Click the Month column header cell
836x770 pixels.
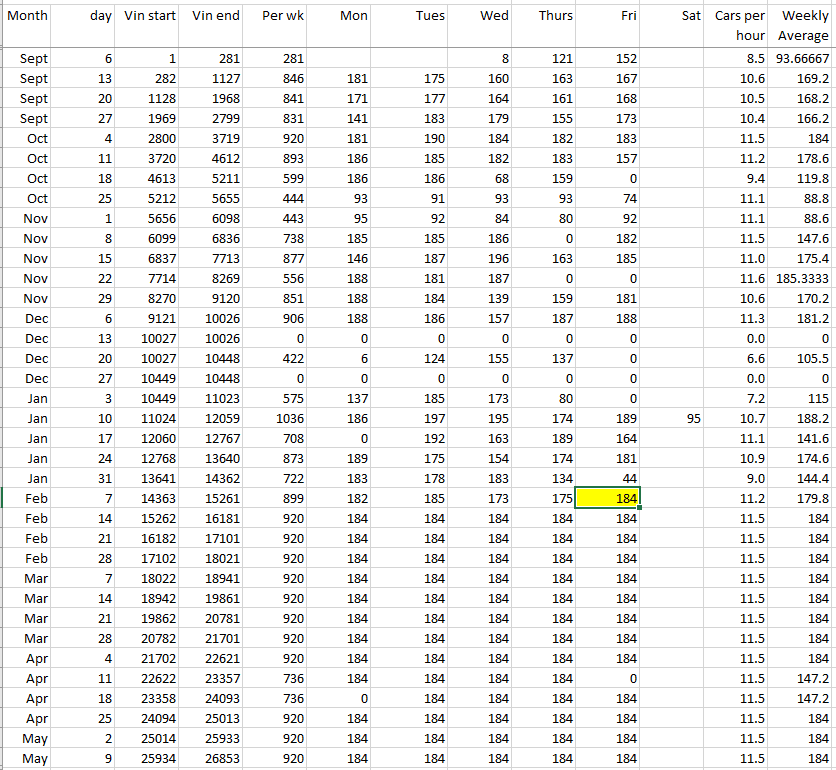26,16
